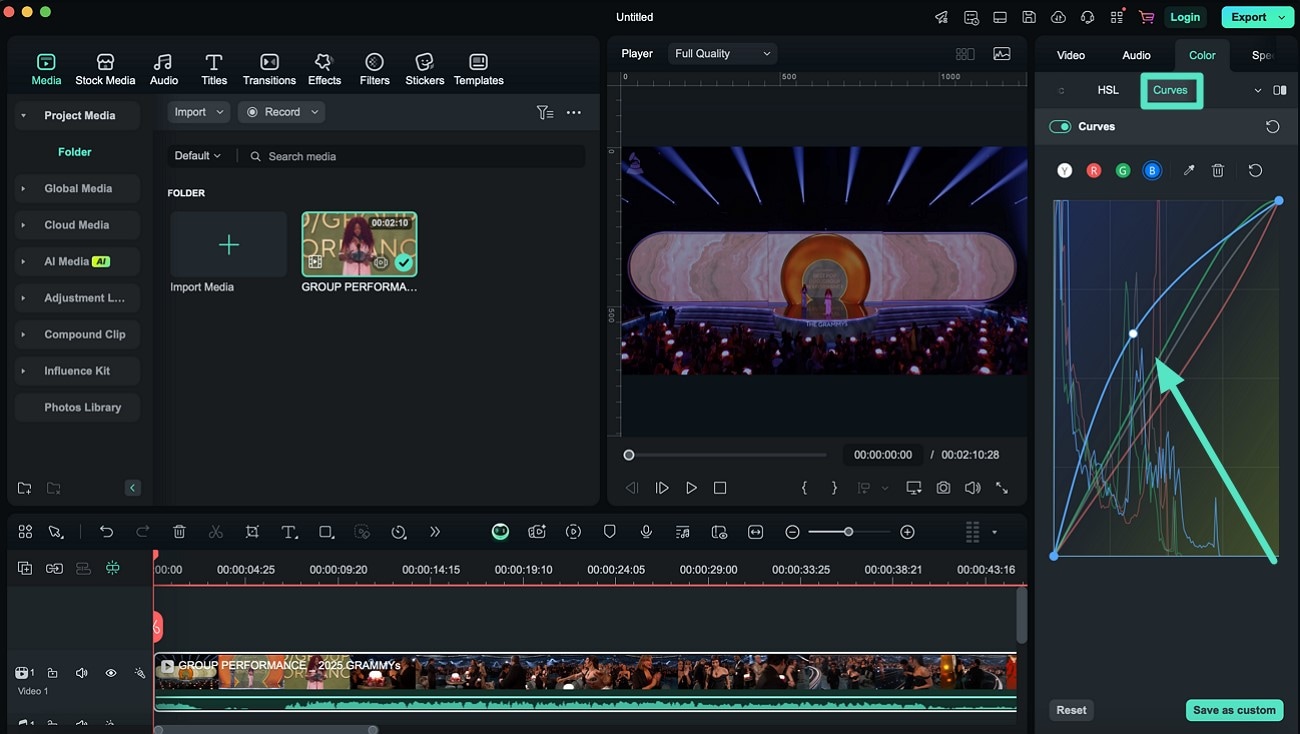Switch to the Audio properties tab
1300x734 pixels.
pos(1136,55)
